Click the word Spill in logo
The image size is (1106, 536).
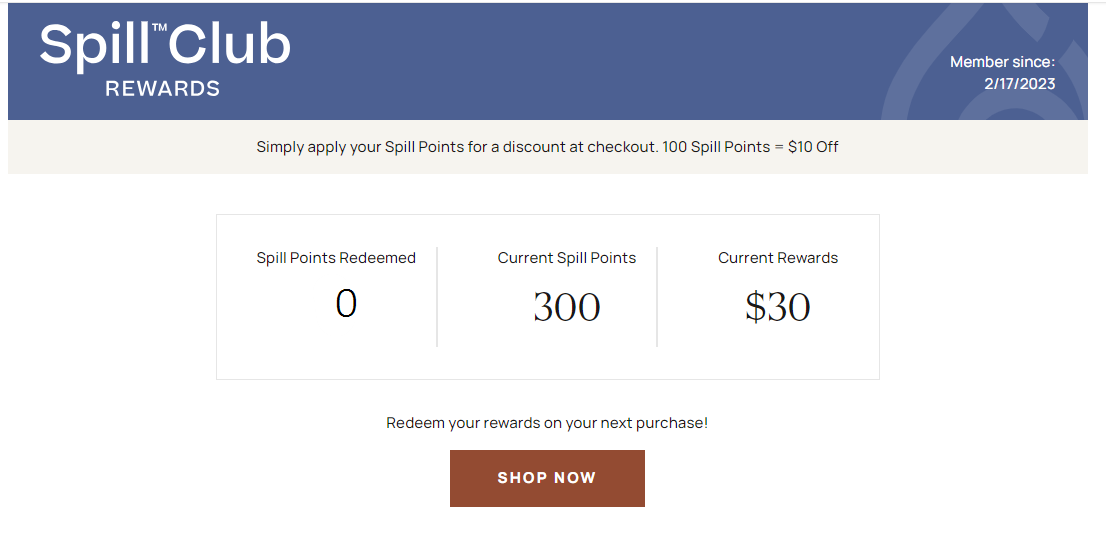coord(95,47)
